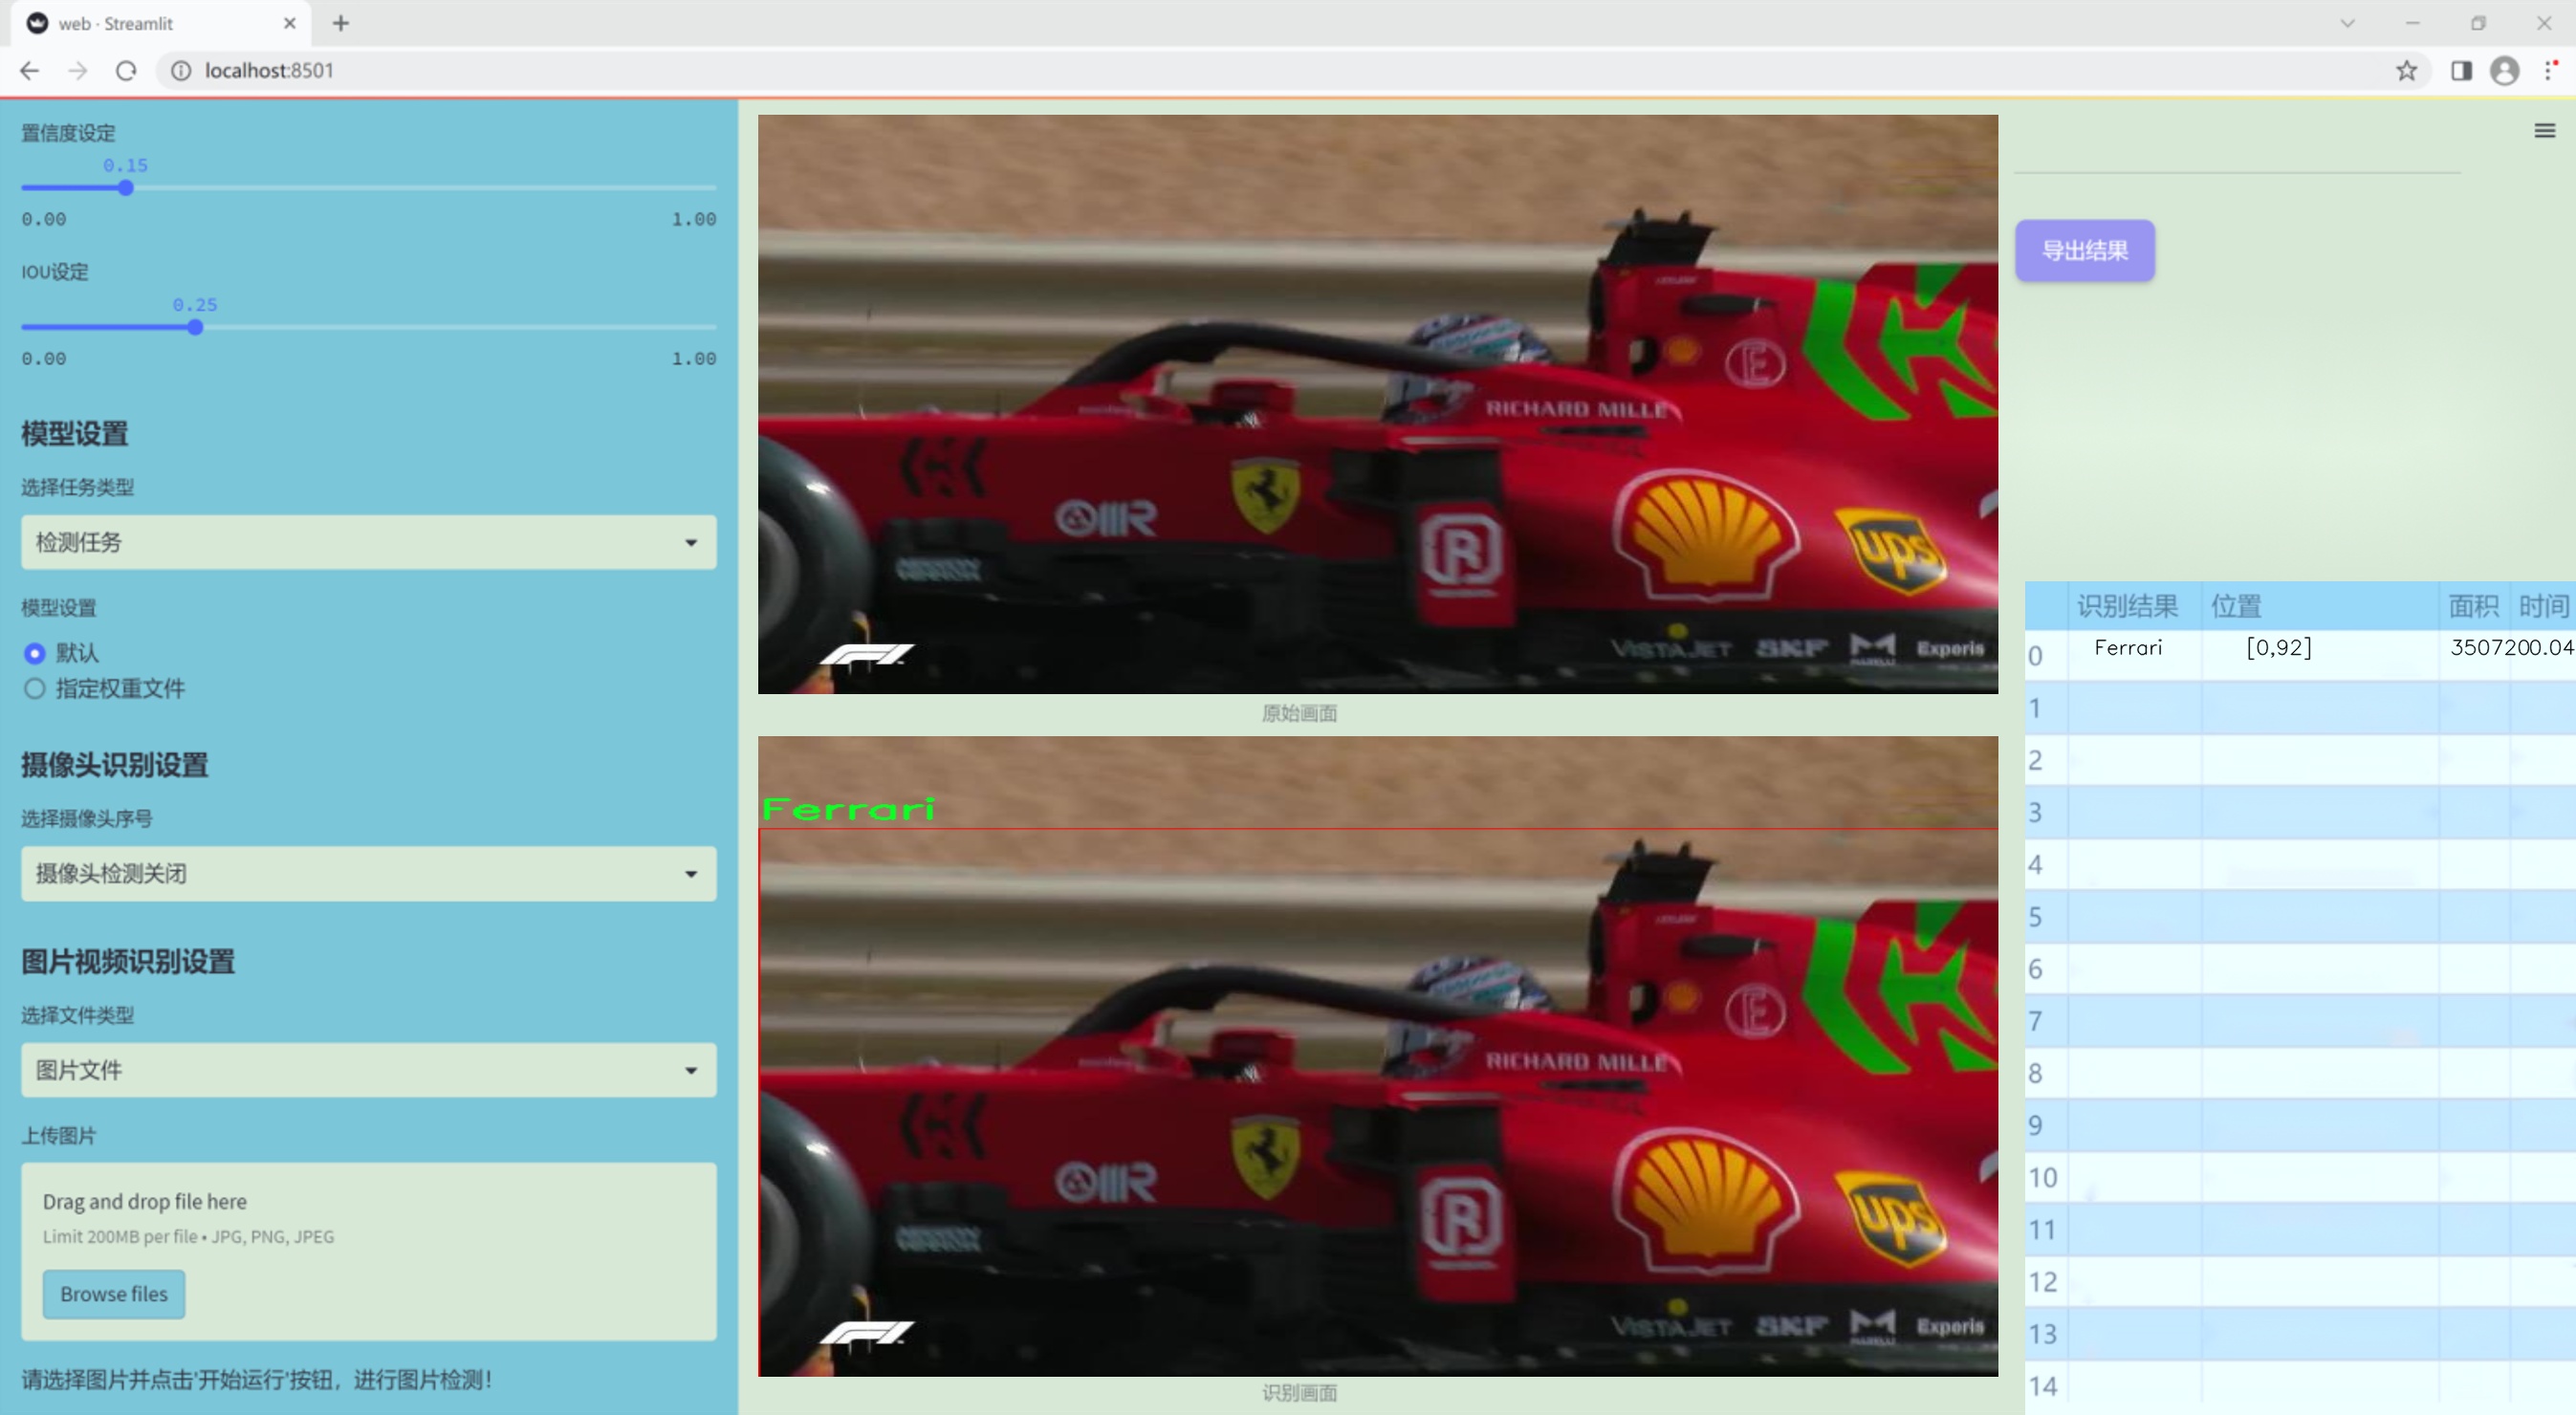
Task: Open the tab search chevron
Action: point(2347,23)
